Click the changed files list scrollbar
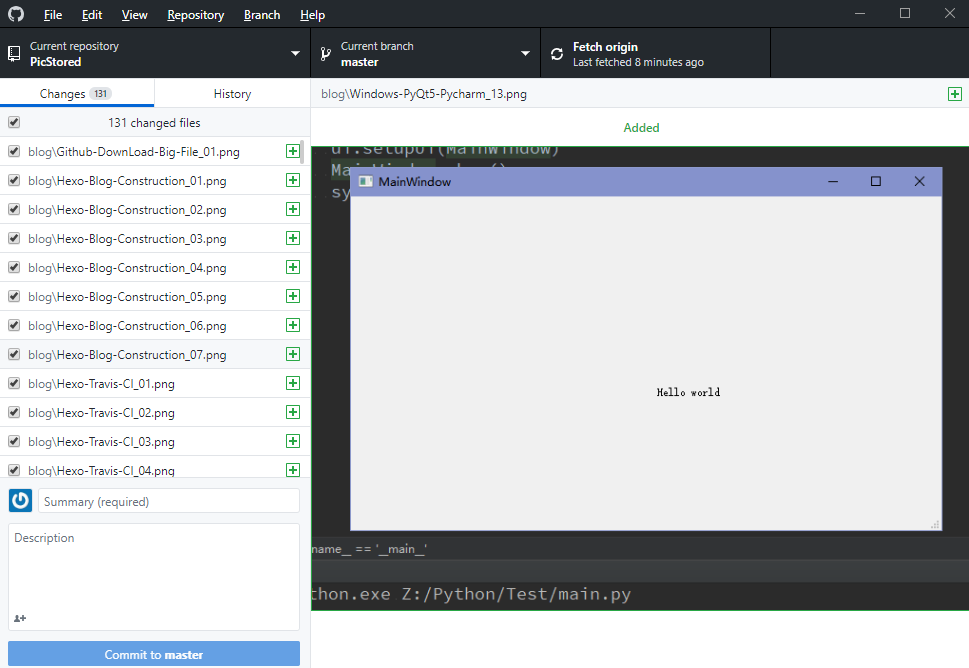Screen dimensions: 969x668 [302, 152]
